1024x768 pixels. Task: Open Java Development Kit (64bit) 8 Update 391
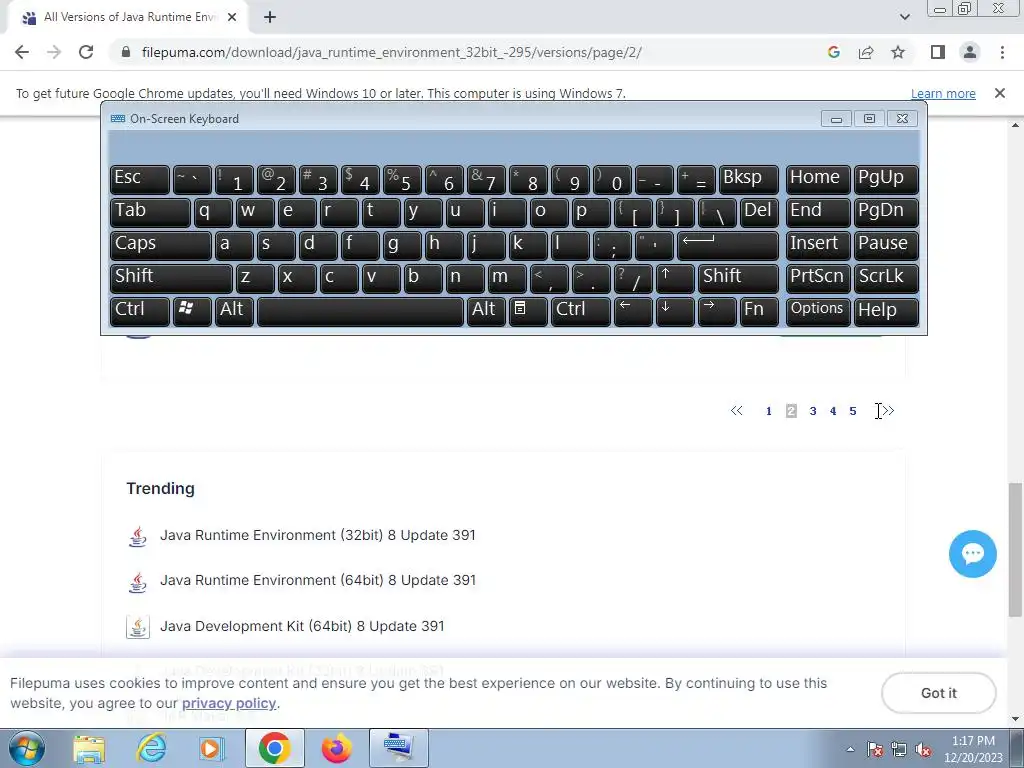302,626
